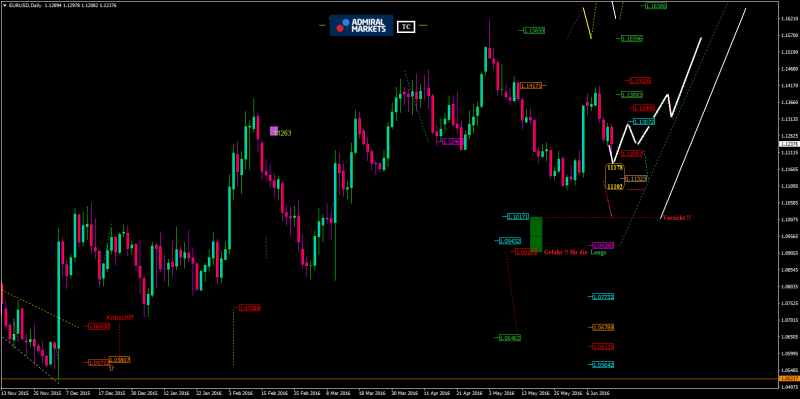Image resolution: width=800 pixels, height=399 pixels.
Task: Select the orange horizontal line at chart bottom
Action: pos(390,379)
